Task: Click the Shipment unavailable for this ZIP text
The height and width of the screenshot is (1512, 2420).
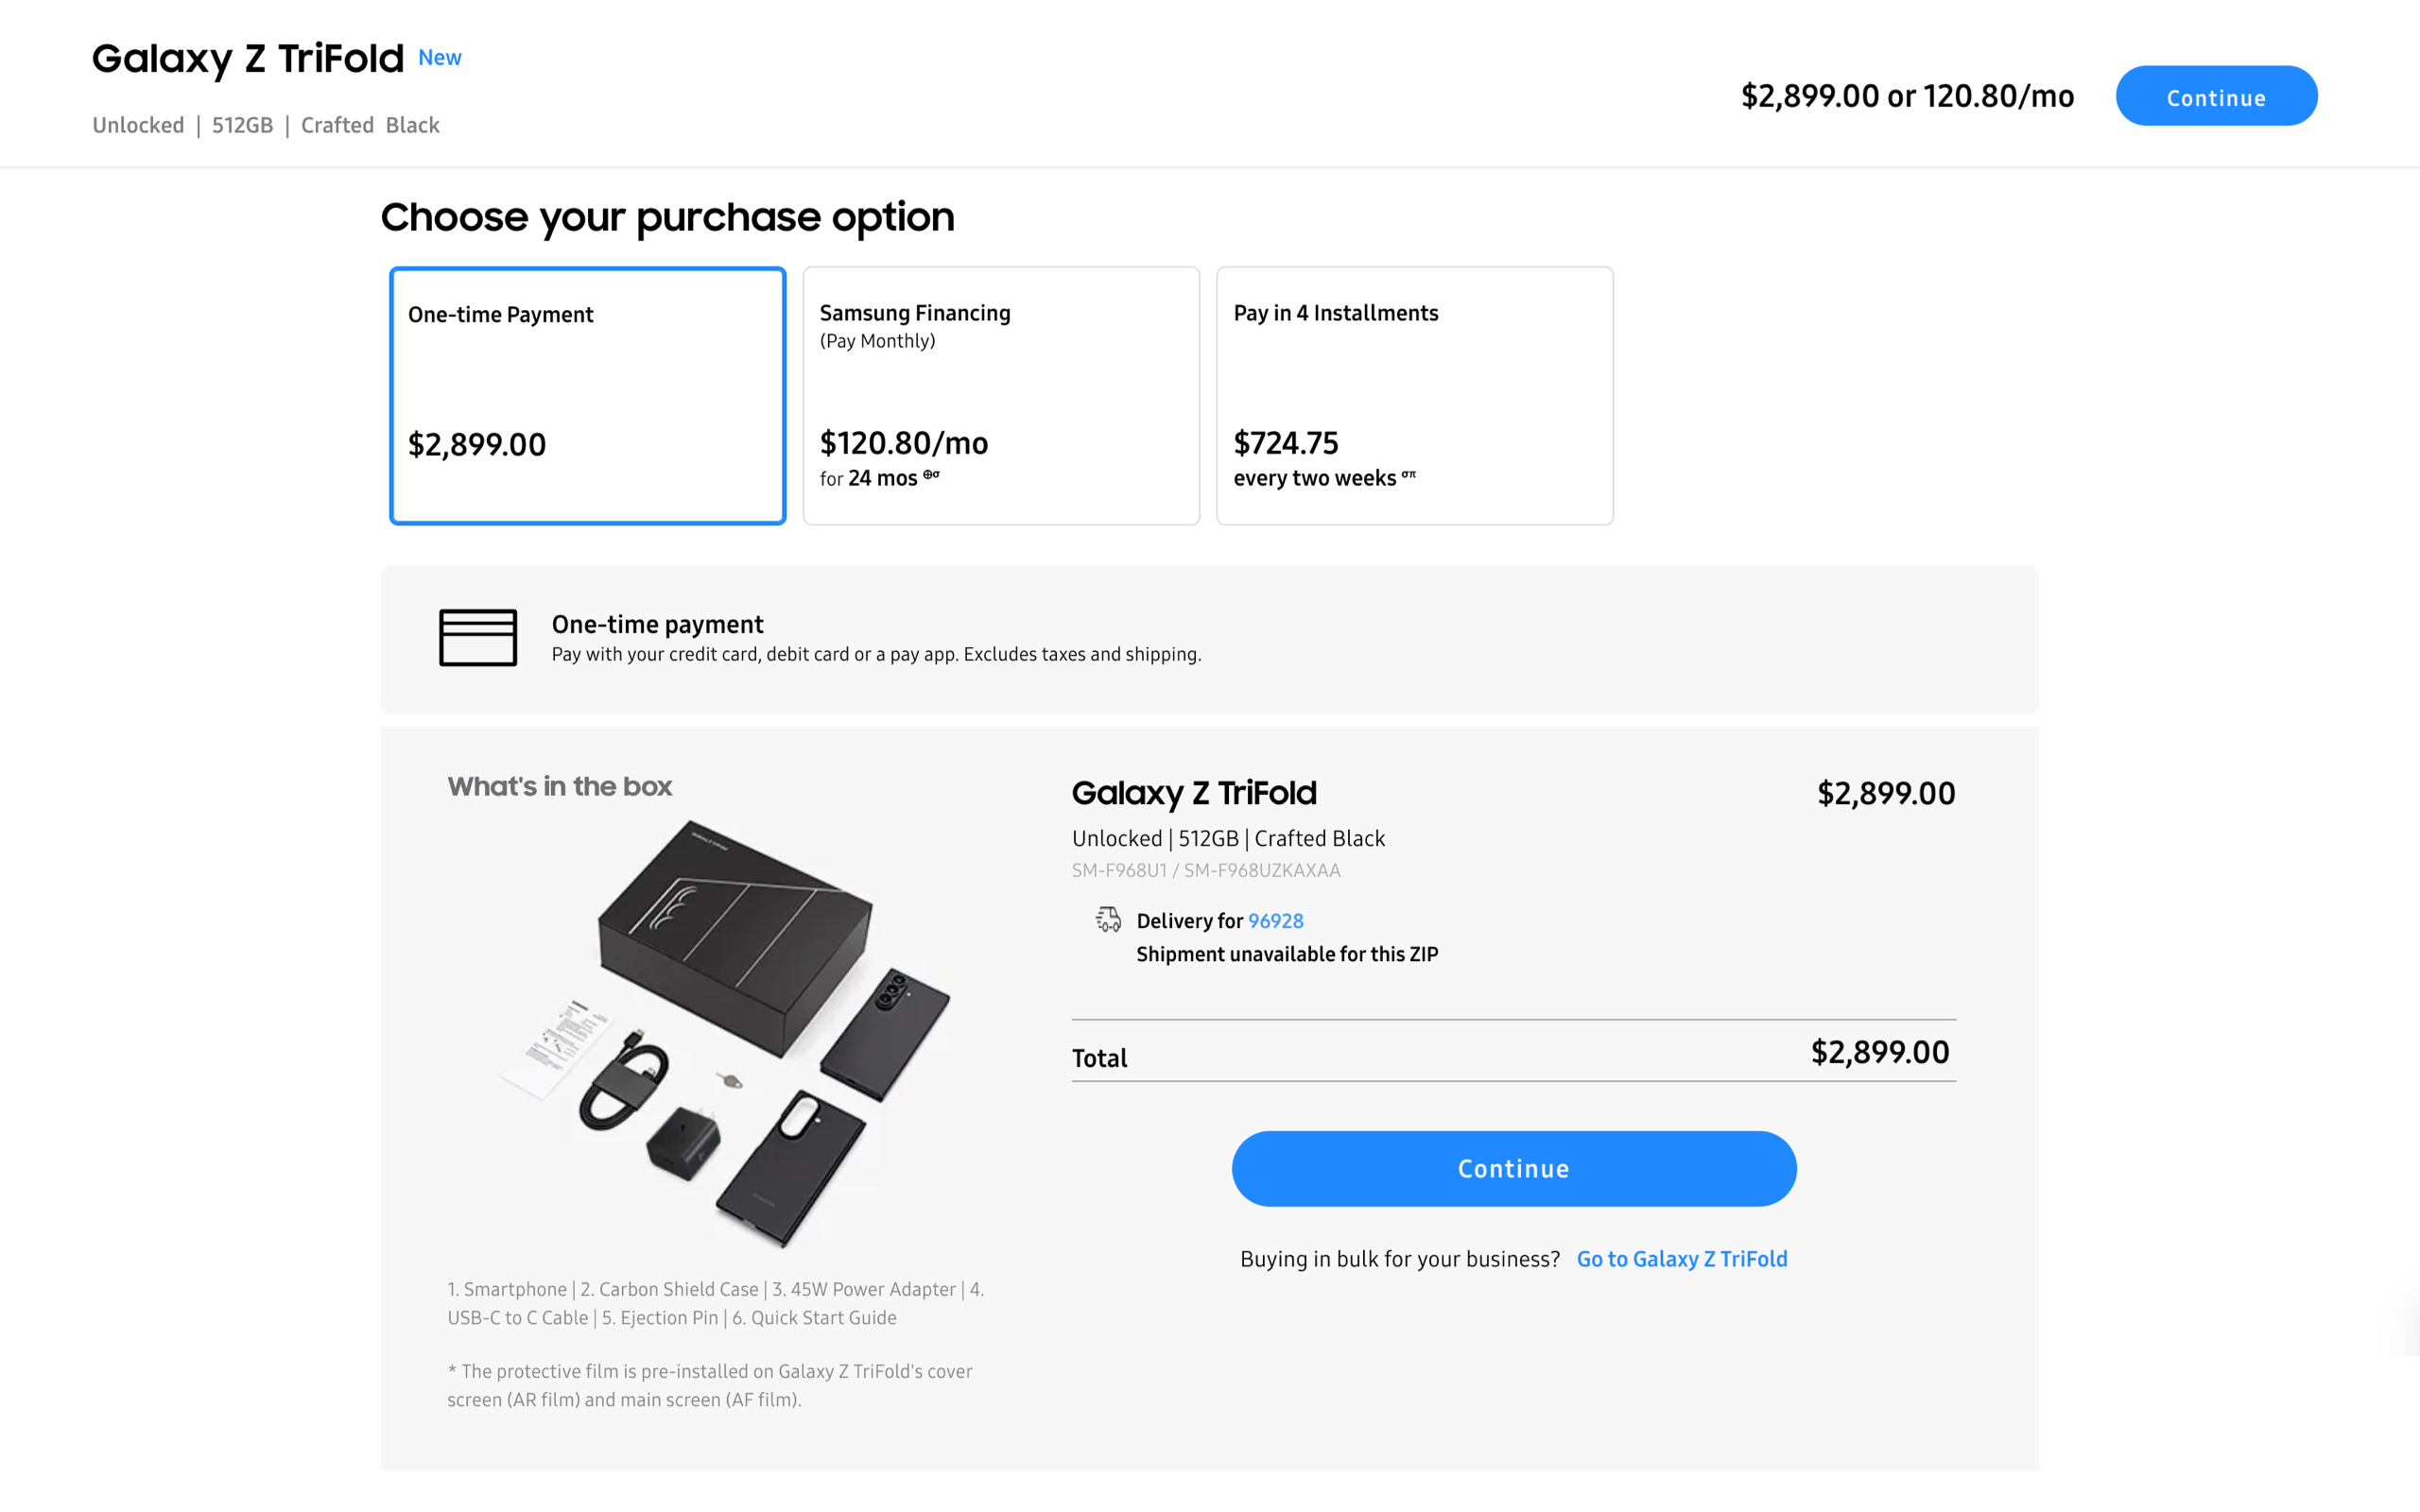Action: coord(1286,953)
